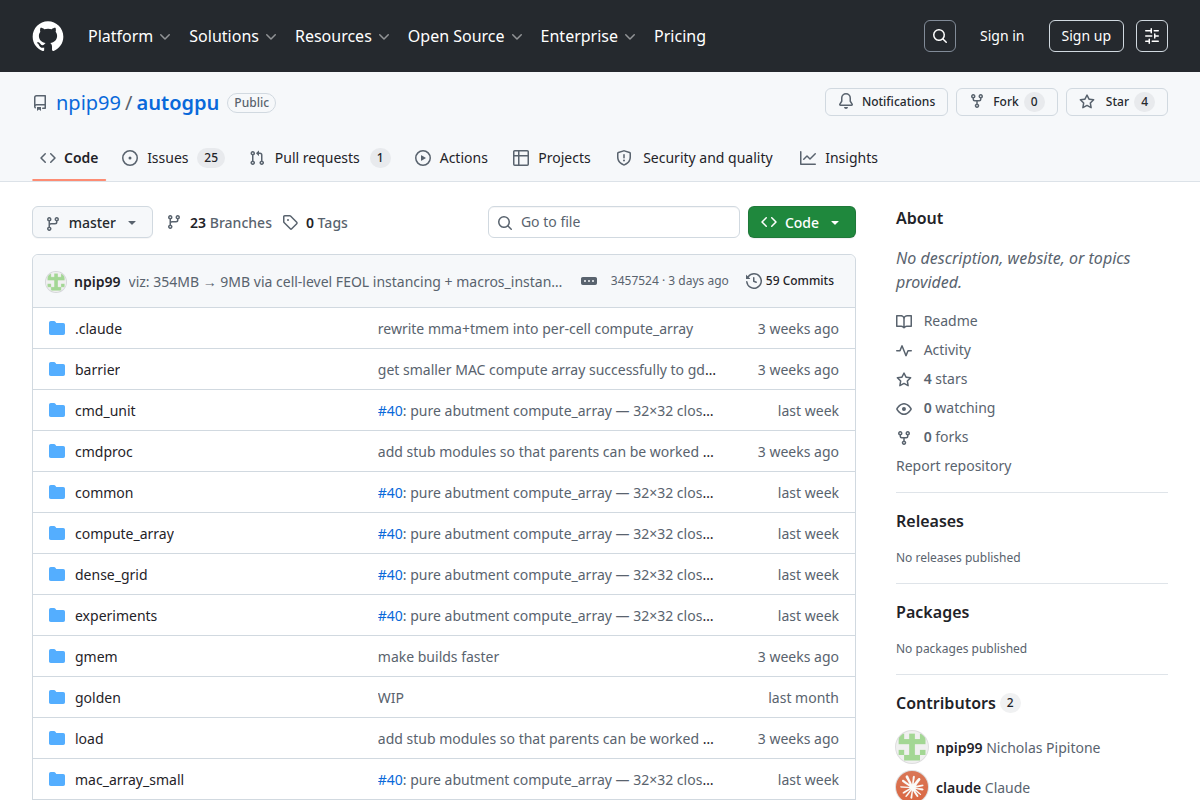
Task: Open the search magnifier button
Action: [940, 36]
